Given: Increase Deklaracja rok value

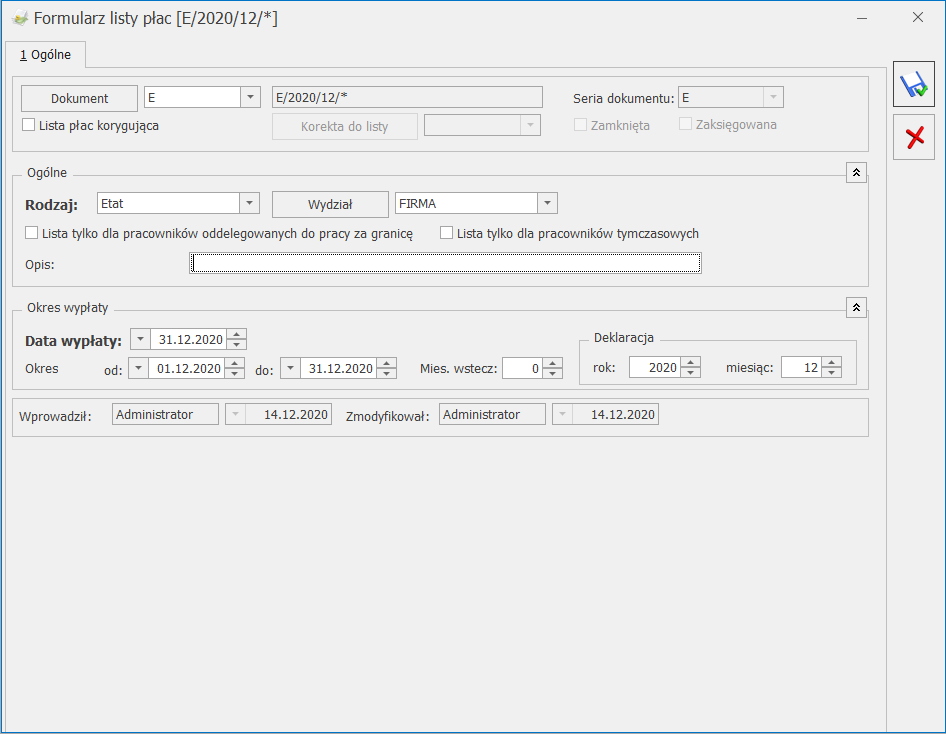Looking at the screenshot, I should click(x=691, y=362).
